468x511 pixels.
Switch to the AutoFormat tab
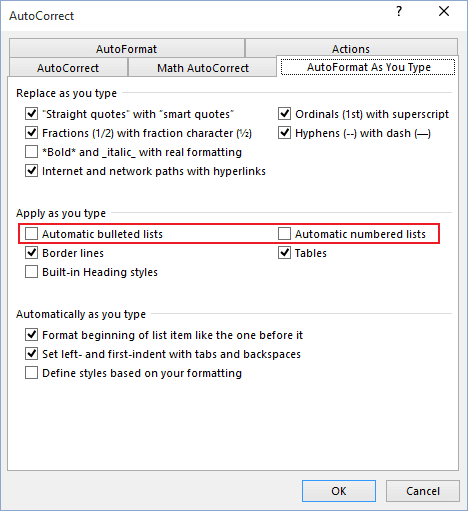[127, 49]
